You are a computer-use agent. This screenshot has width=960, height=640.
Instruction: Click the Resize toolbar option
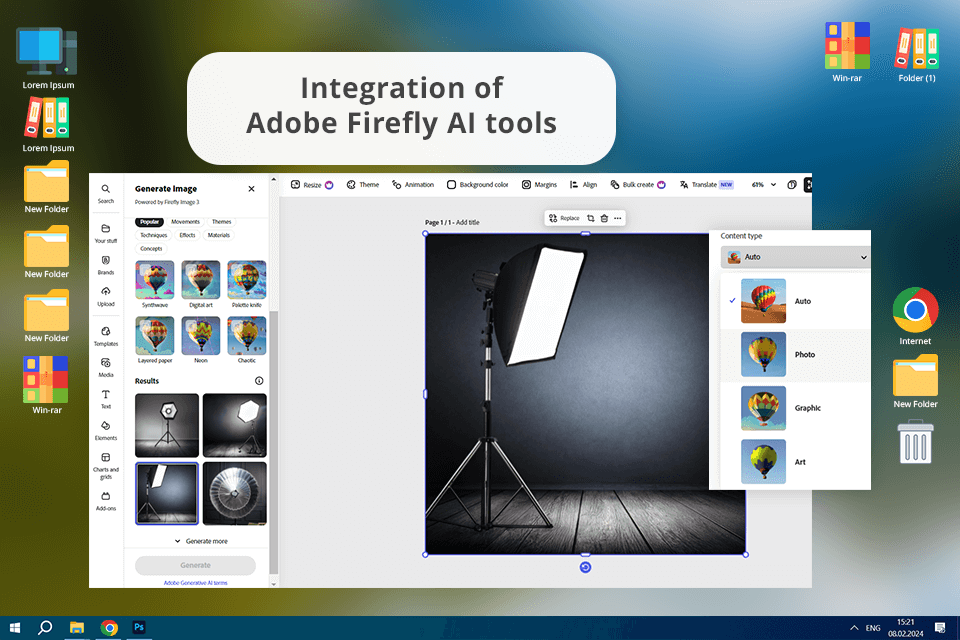point(312,184)
